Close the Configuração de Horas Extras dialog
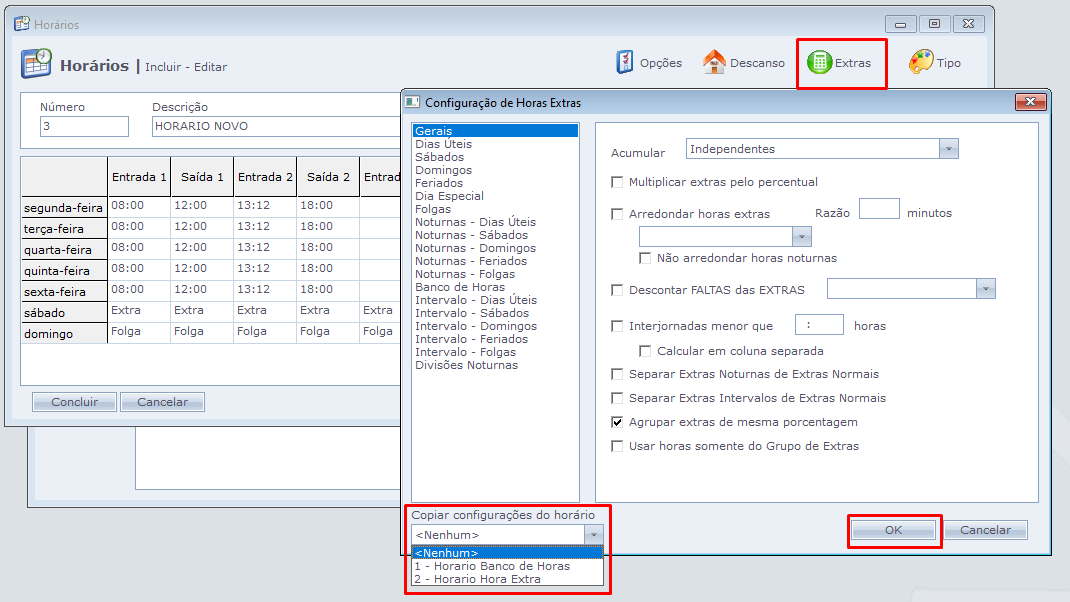This screenshot has height=602, width=1070. pyautogui.click(x=1030, y=102)
